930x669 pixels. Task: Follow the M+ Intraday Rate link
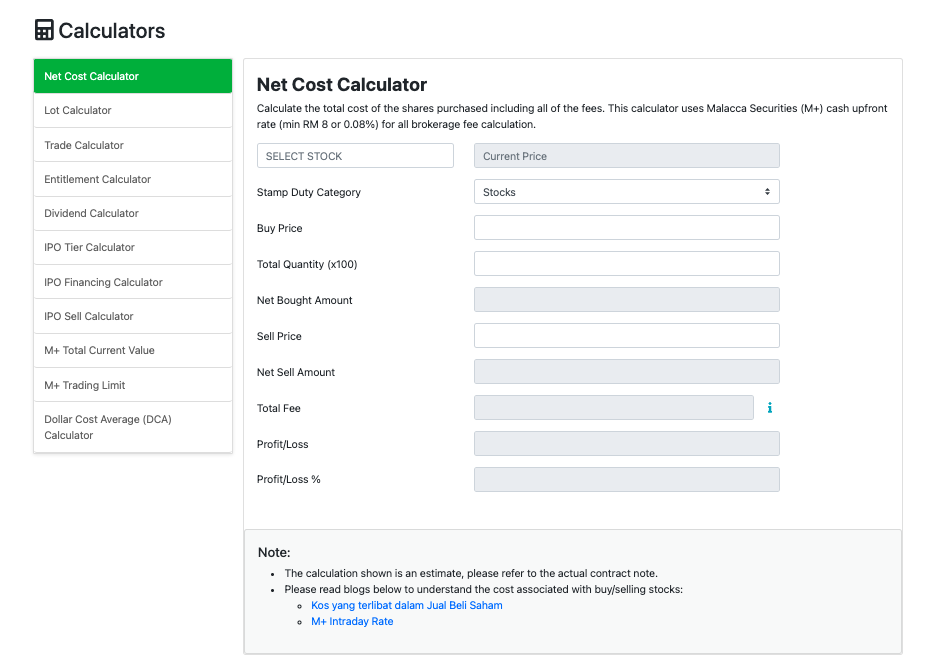click(x=352, y=621)
